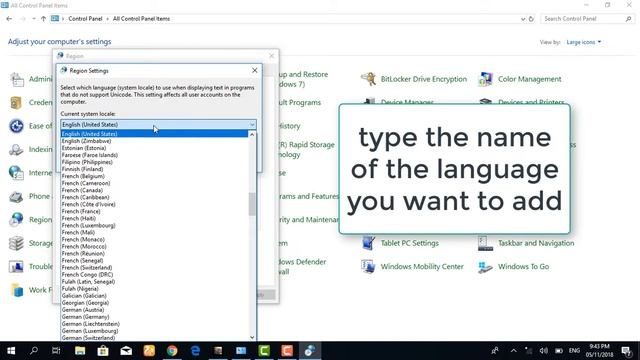Open Windows Mobility Center icon
Image resolution: width=640 pixels, height=360 pixels.
[x=368, y=266]
